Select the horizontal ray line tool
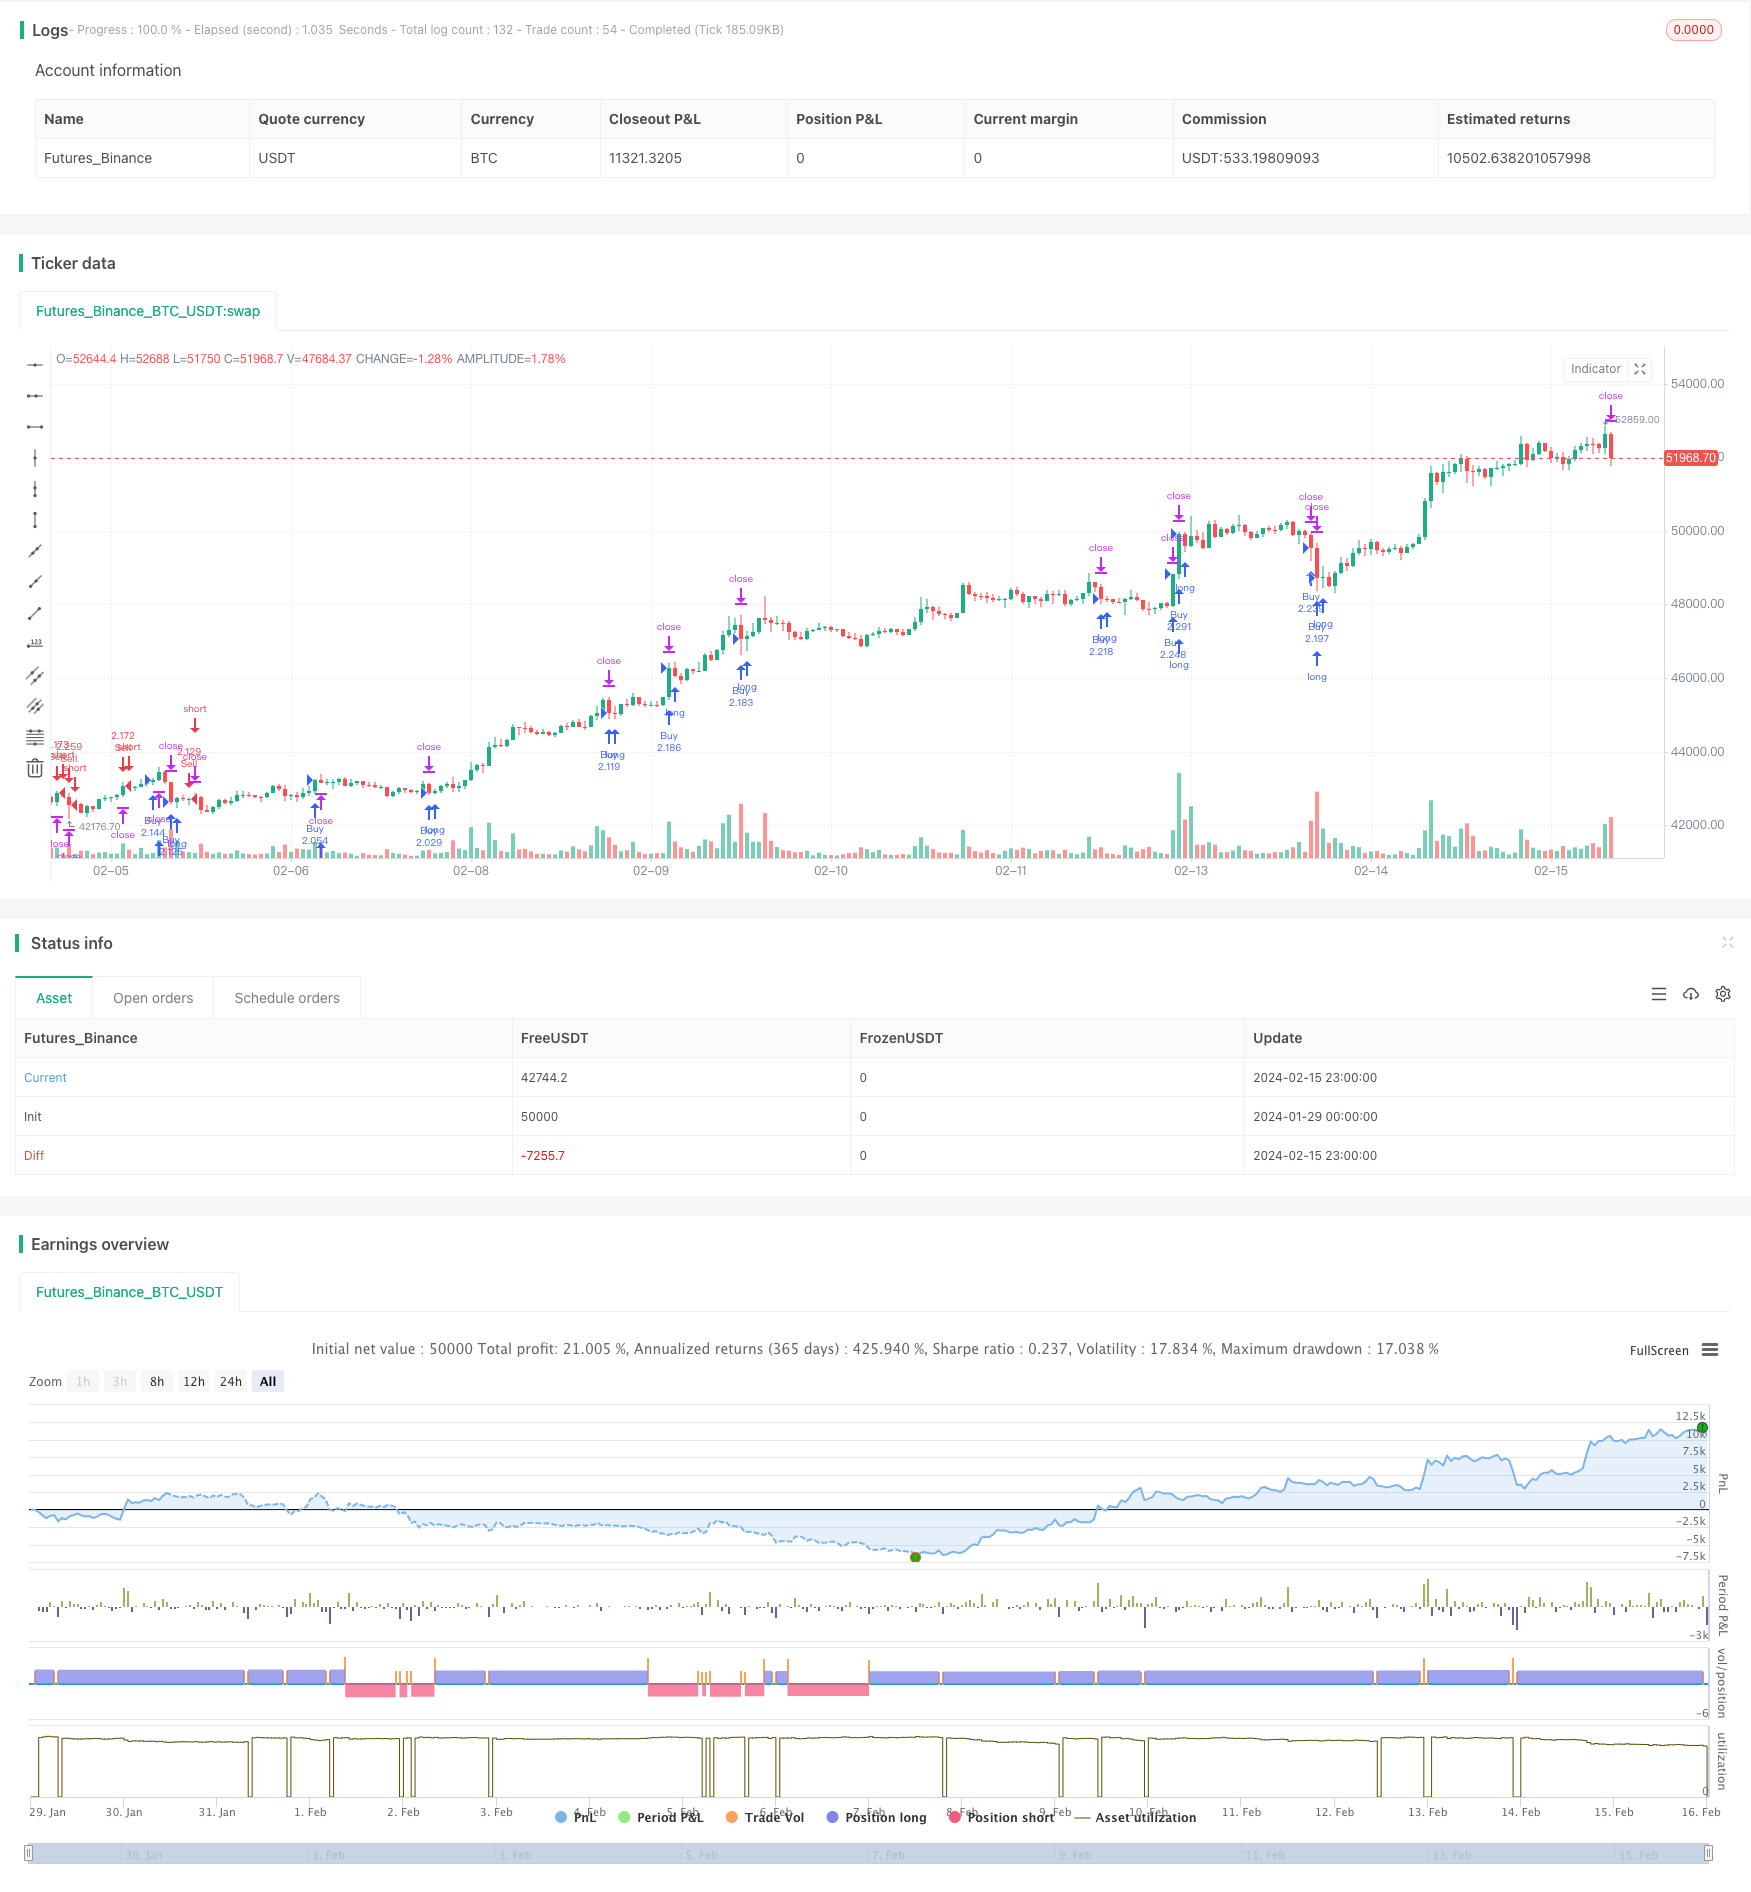Screen dimensions: 1751x1892 (x=35, y=396)
